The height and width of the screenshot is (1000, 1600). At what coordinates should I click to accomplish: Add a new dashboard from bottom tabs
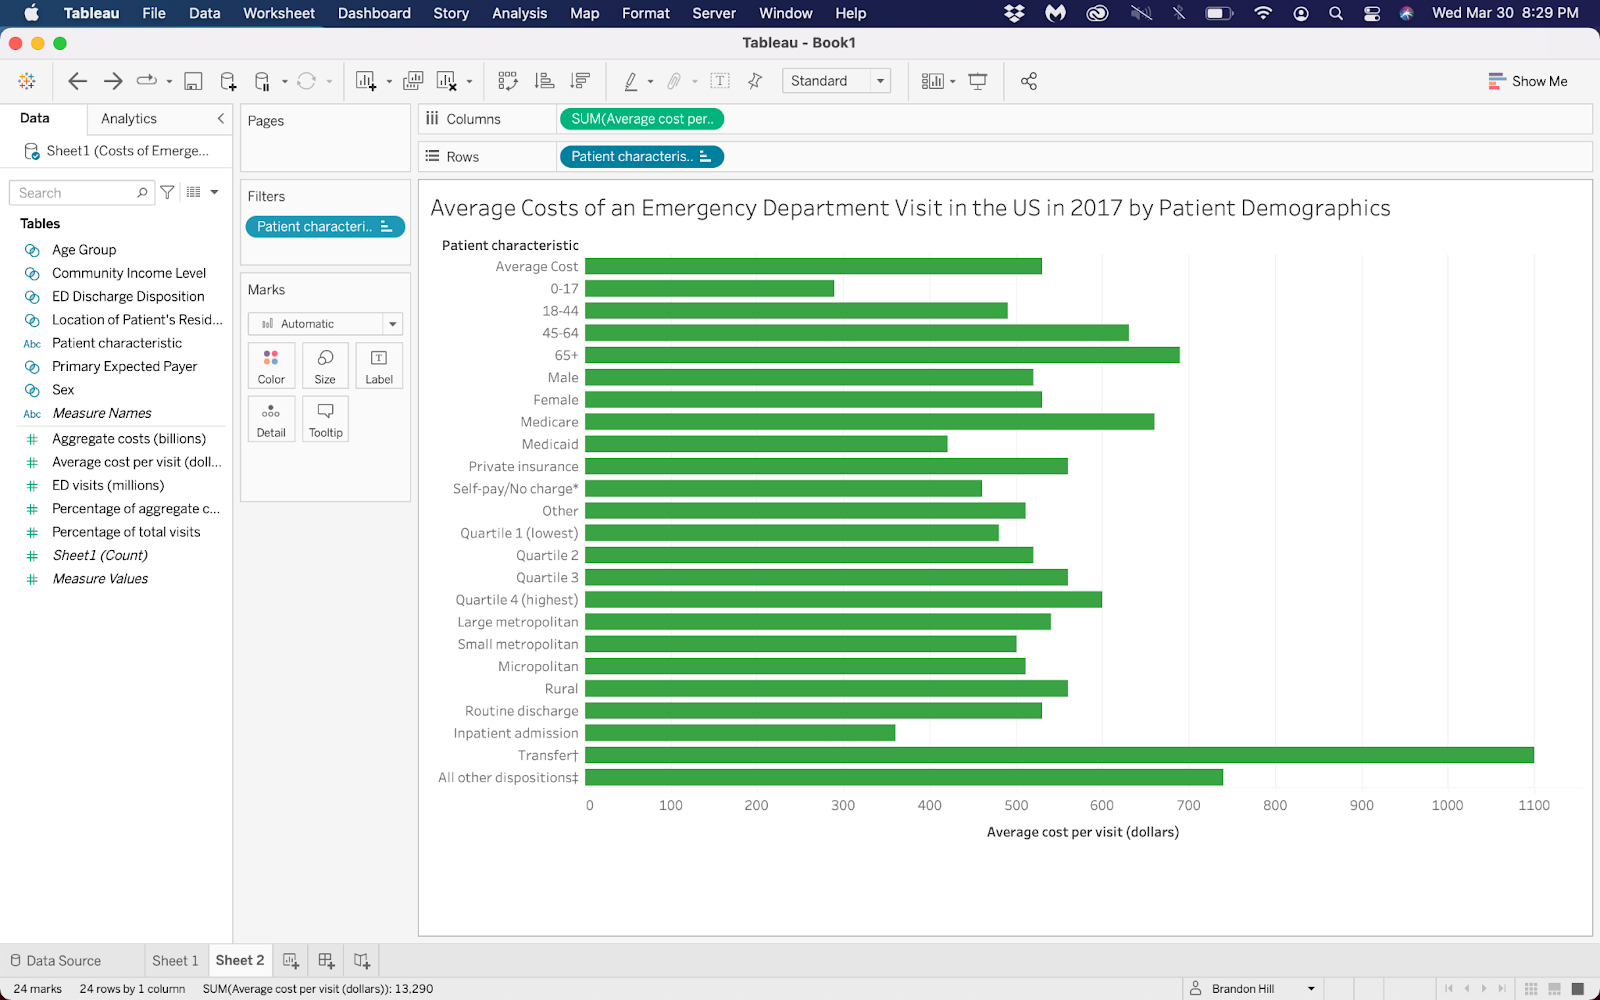point(326,961)
